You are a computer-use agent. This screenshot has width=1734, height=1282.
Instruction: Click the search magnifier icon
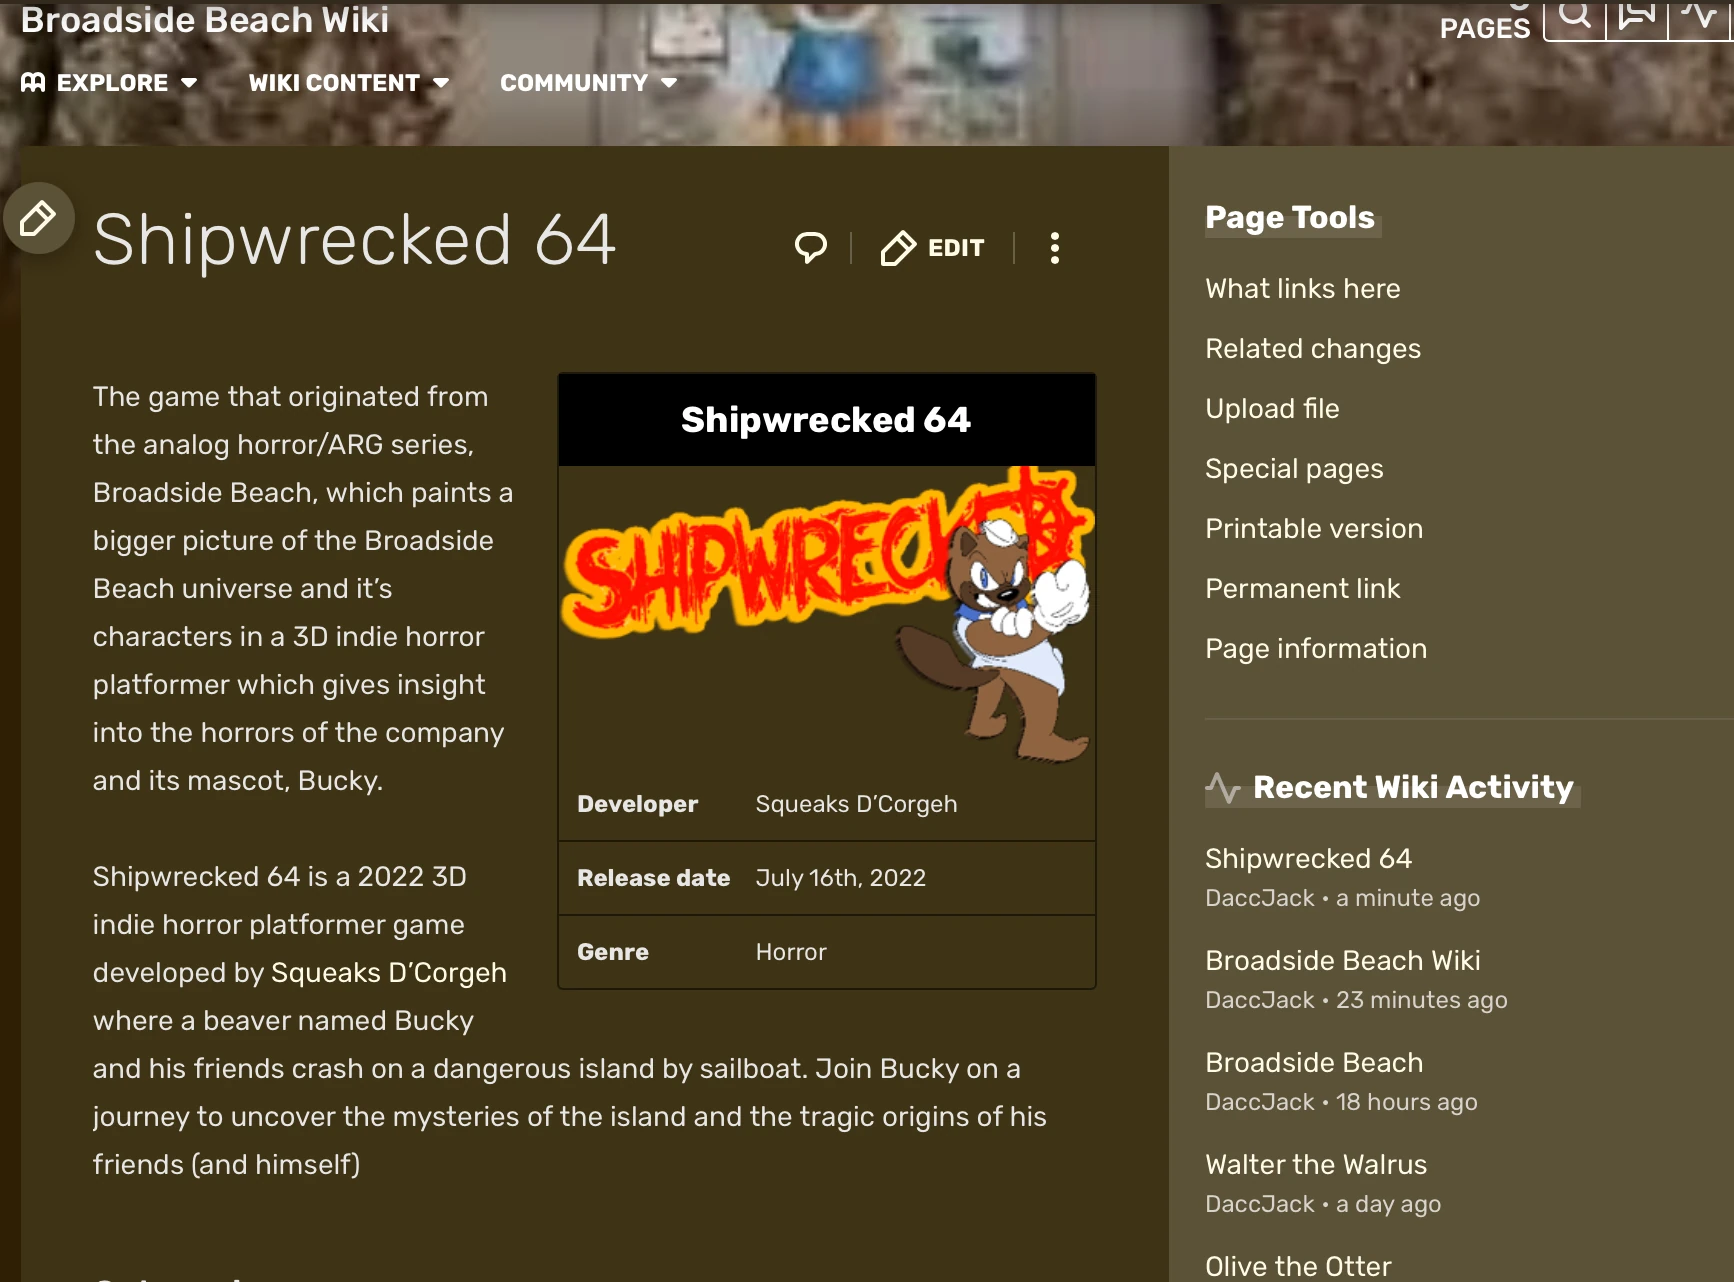(x=1575, y=18)
